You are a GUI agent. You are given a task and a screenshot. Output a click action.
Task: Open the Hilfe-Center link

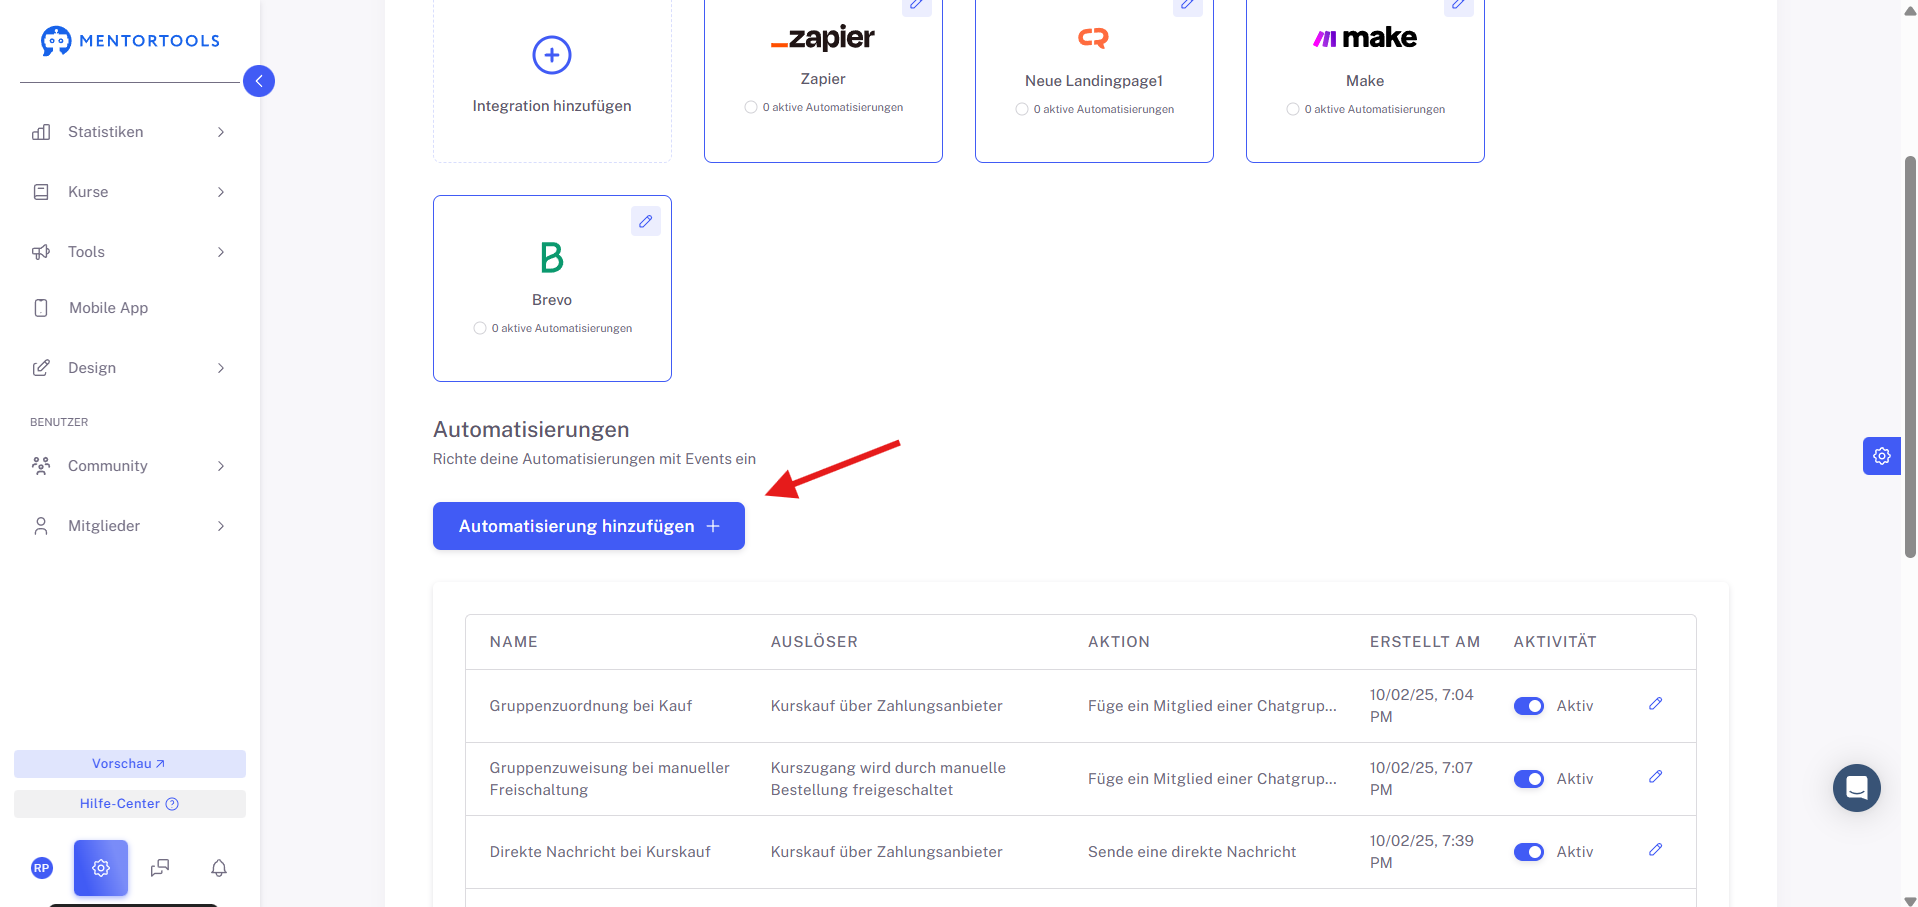(x=130, y=804)
